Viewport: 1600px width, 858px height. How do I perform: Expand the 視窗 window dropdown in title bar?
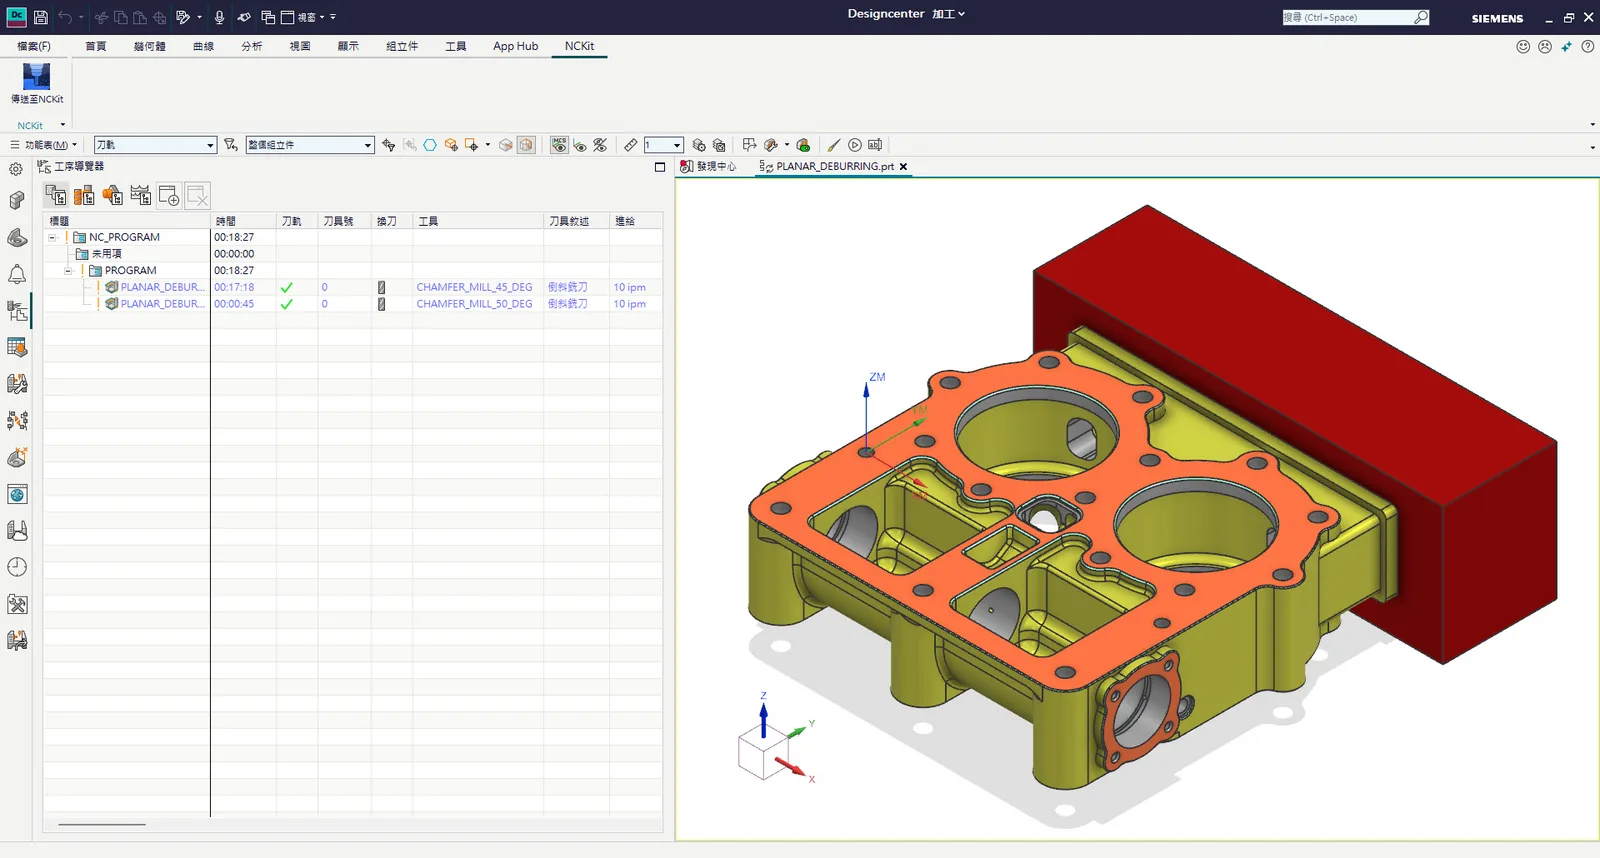(306, 17)
